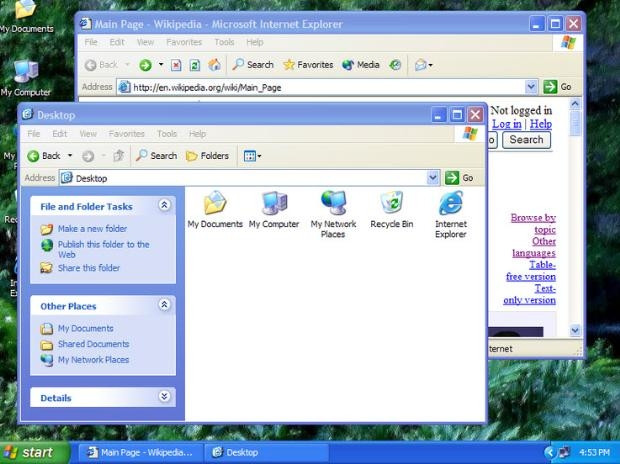Open Internet Explorer address bar dropdown
The image size is (620, 464).
click(531, 87)
